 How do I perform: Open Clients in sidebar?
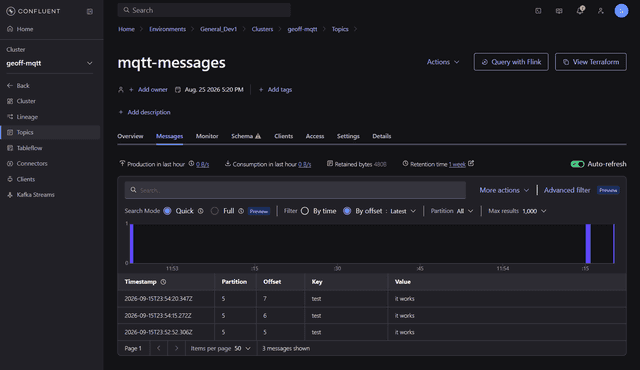coord(21,179)
